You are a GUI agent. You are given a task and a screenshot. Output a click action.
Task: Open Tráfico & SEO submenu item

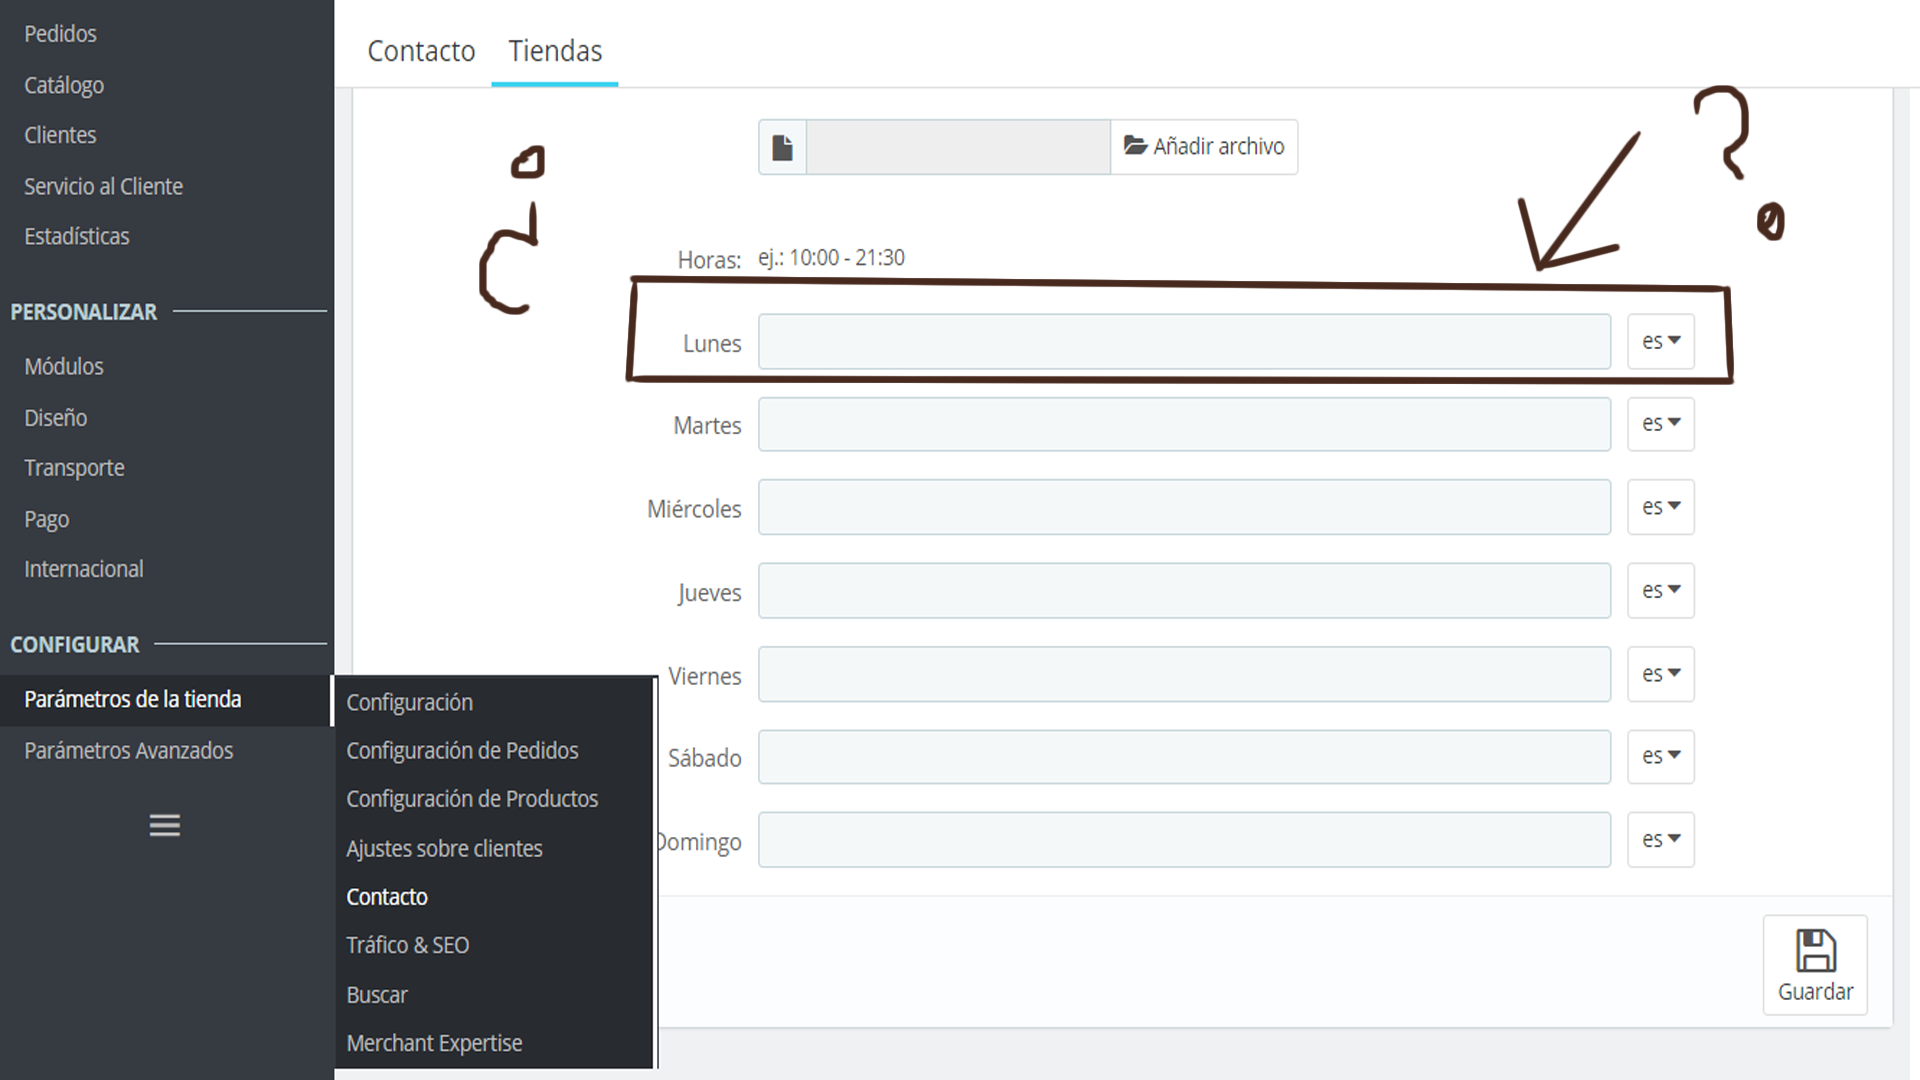click(408, 945)
